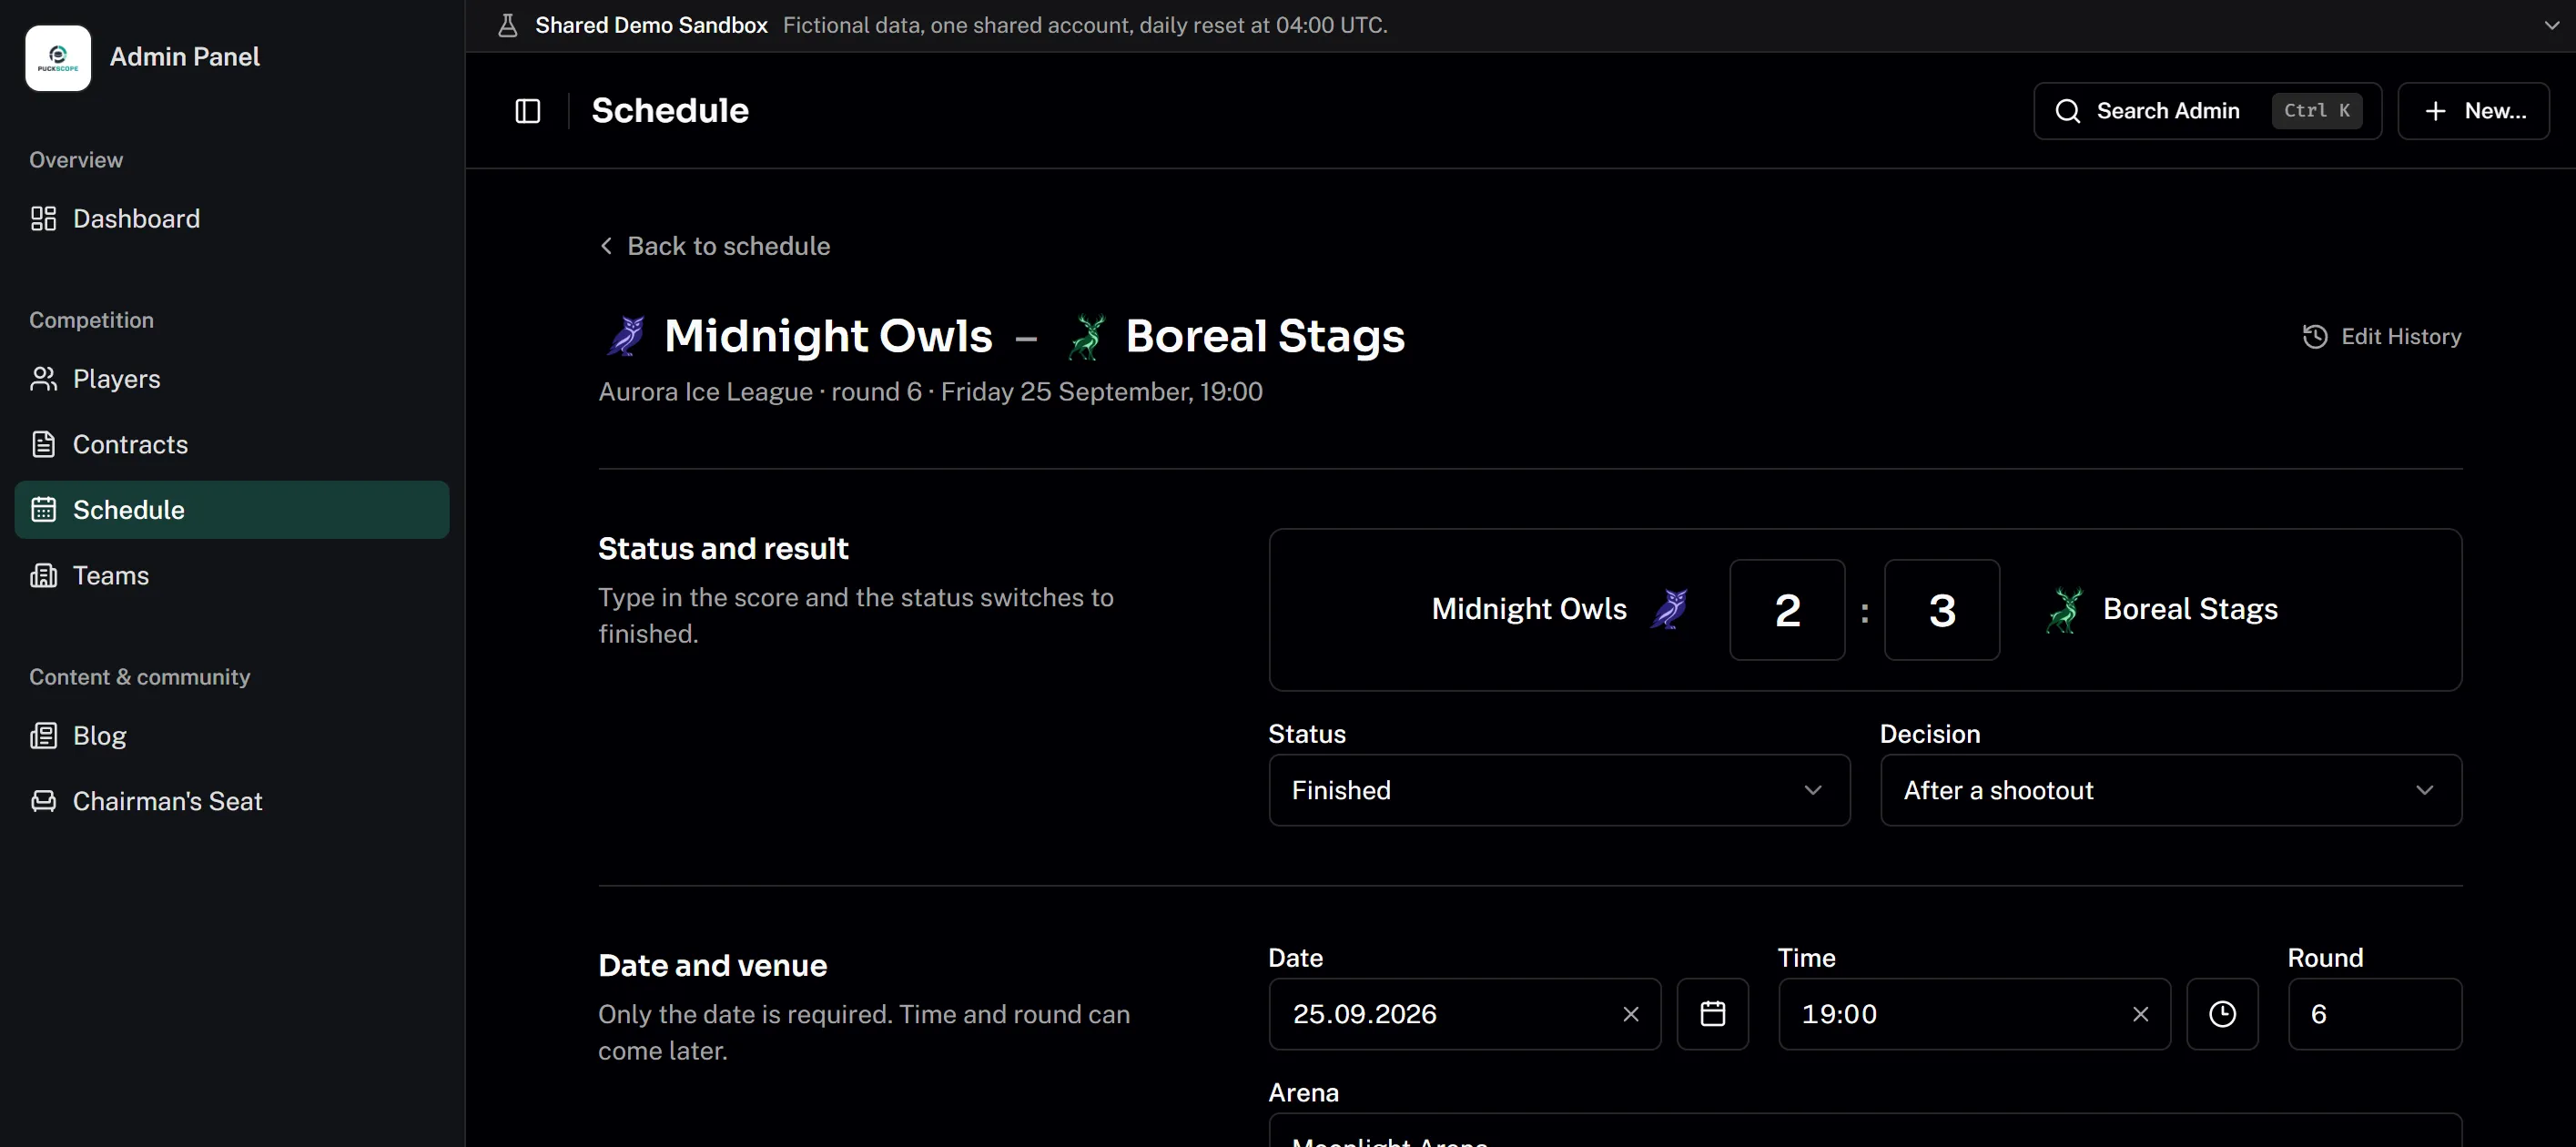Screen dimensions: 2576x1147
Task: Click the Status and result section title
Action: pyautogui.click(x=723, y=549)
